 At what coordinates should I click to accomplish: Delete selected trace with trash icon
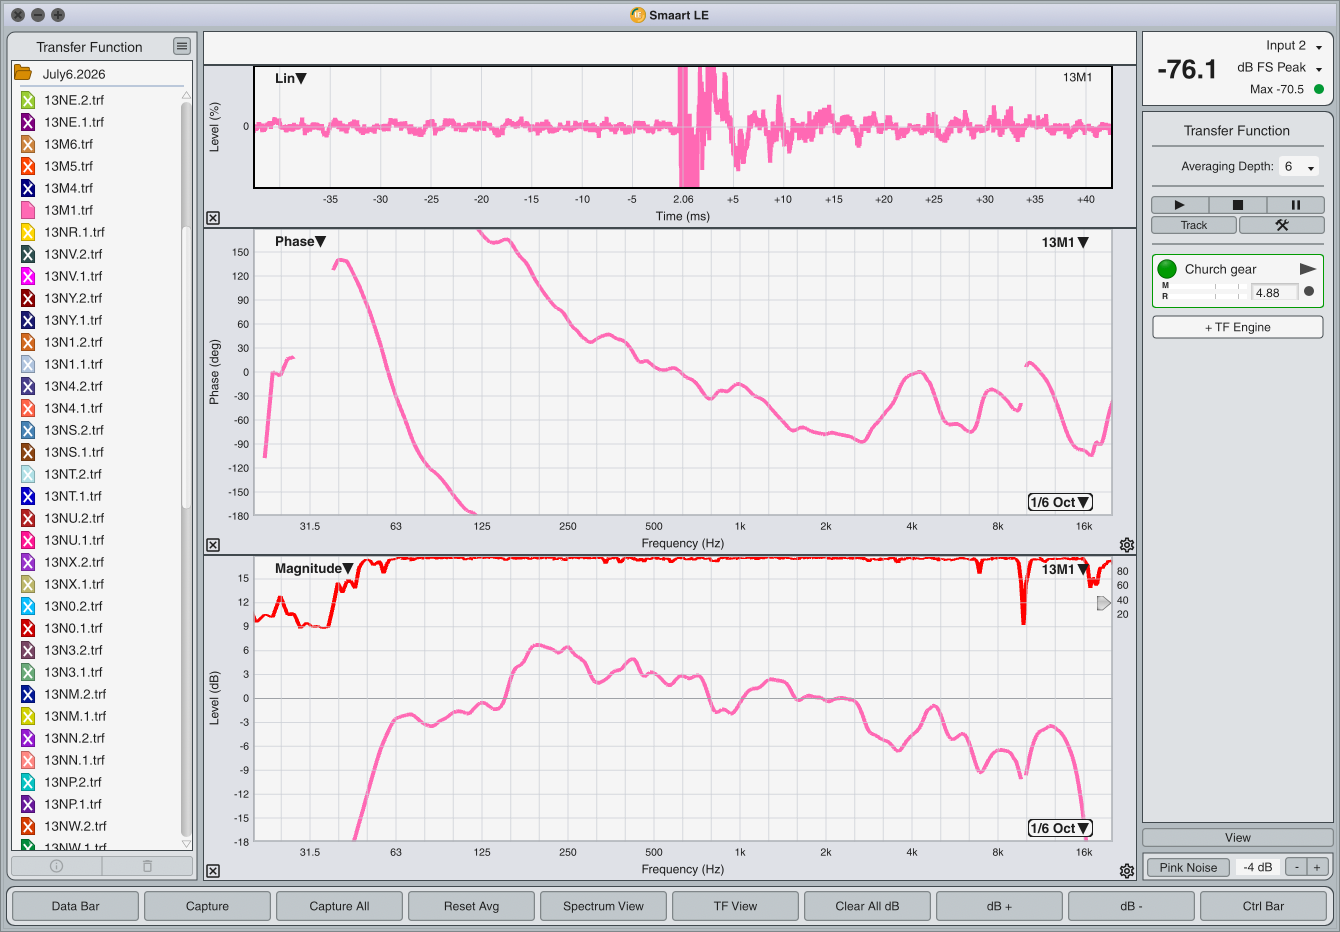pos(147,866)
